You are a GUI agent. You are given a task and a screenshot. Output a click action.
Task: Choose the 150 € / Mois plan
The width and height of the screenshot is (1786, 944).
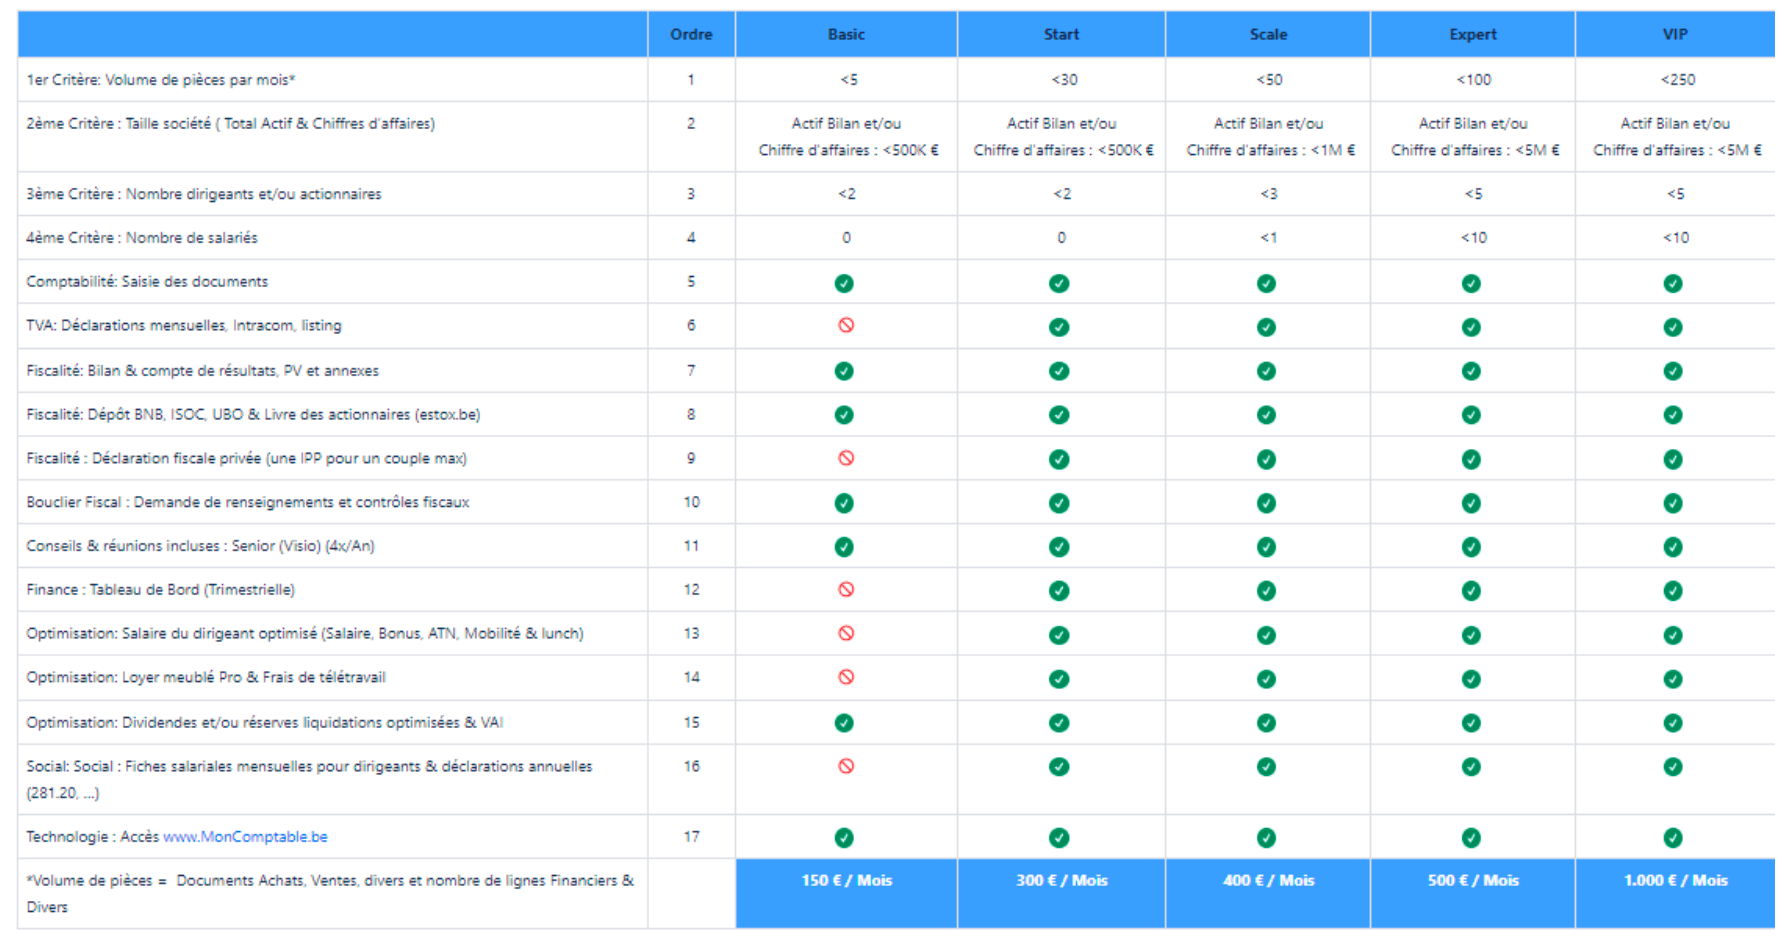point(846,881)
